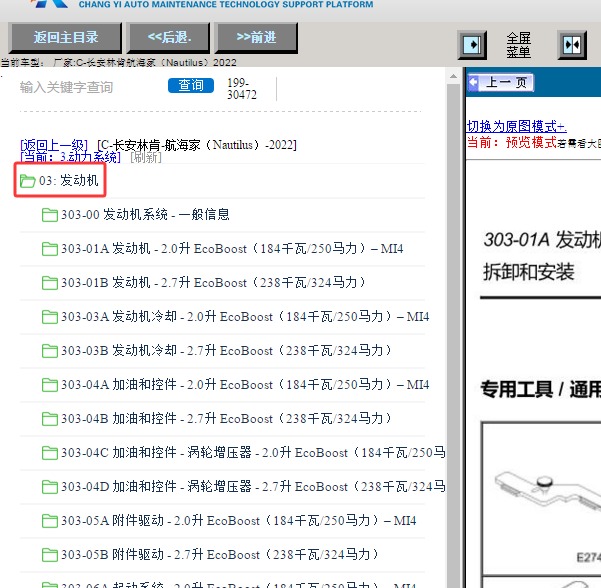
Task: Open 303-04C 加油和控件 - 涡轮增压器 2.0升 entry
Action: point(253,453)
